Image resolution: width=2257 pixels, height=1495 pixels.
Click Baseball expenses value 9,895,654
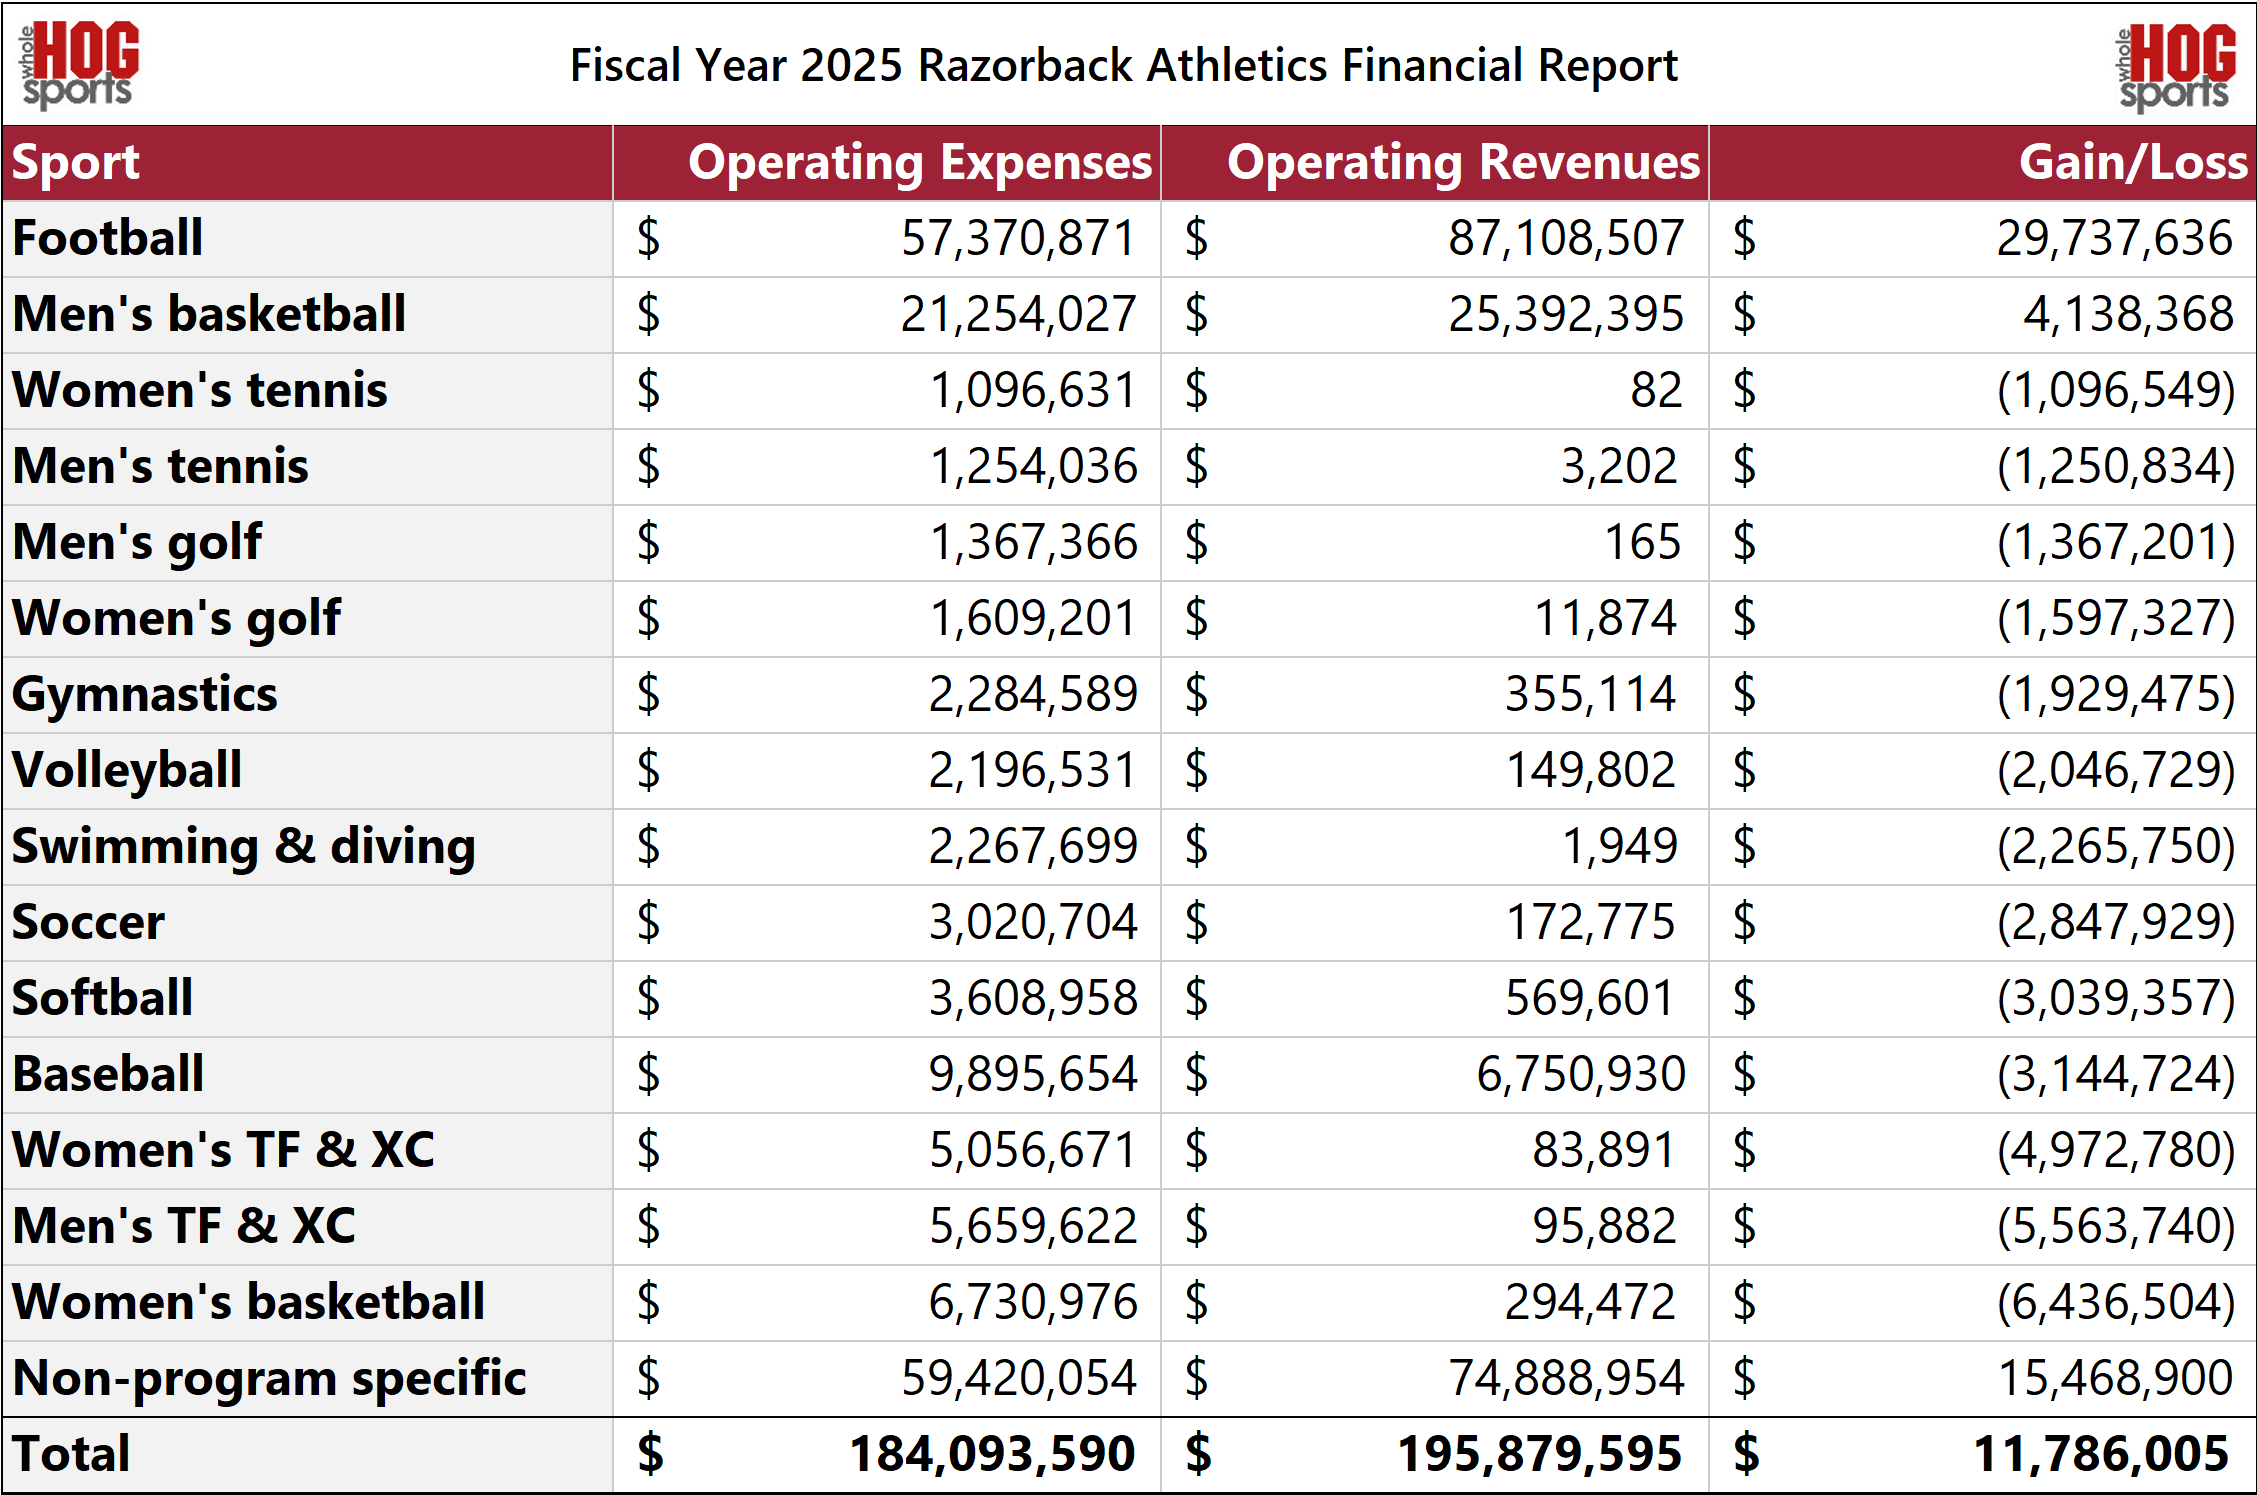pos(1033,1074)
